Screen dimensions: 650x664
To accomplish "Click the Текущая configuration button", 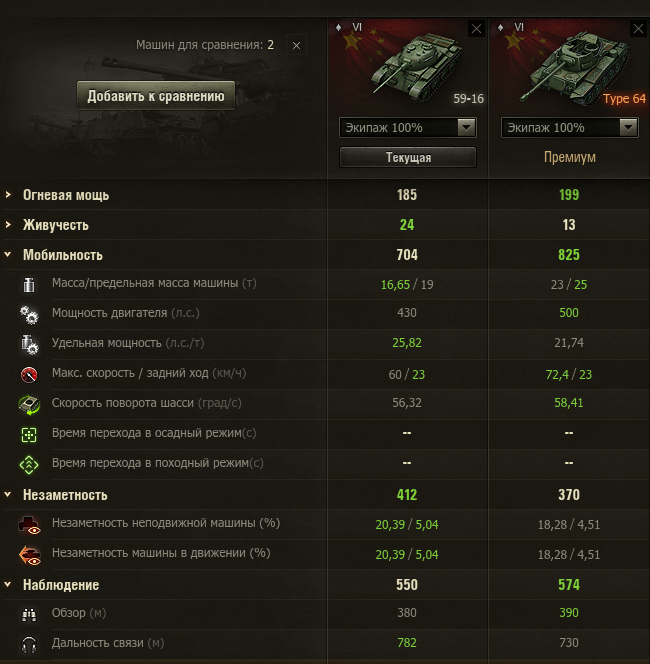I will [x=408, y=158].
